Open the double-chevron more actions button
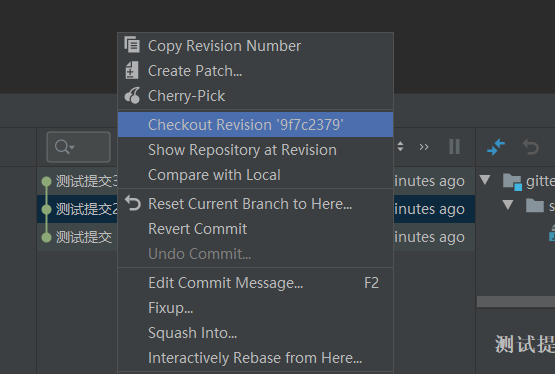This screenshot has height=374, width=555. (424, 146)
